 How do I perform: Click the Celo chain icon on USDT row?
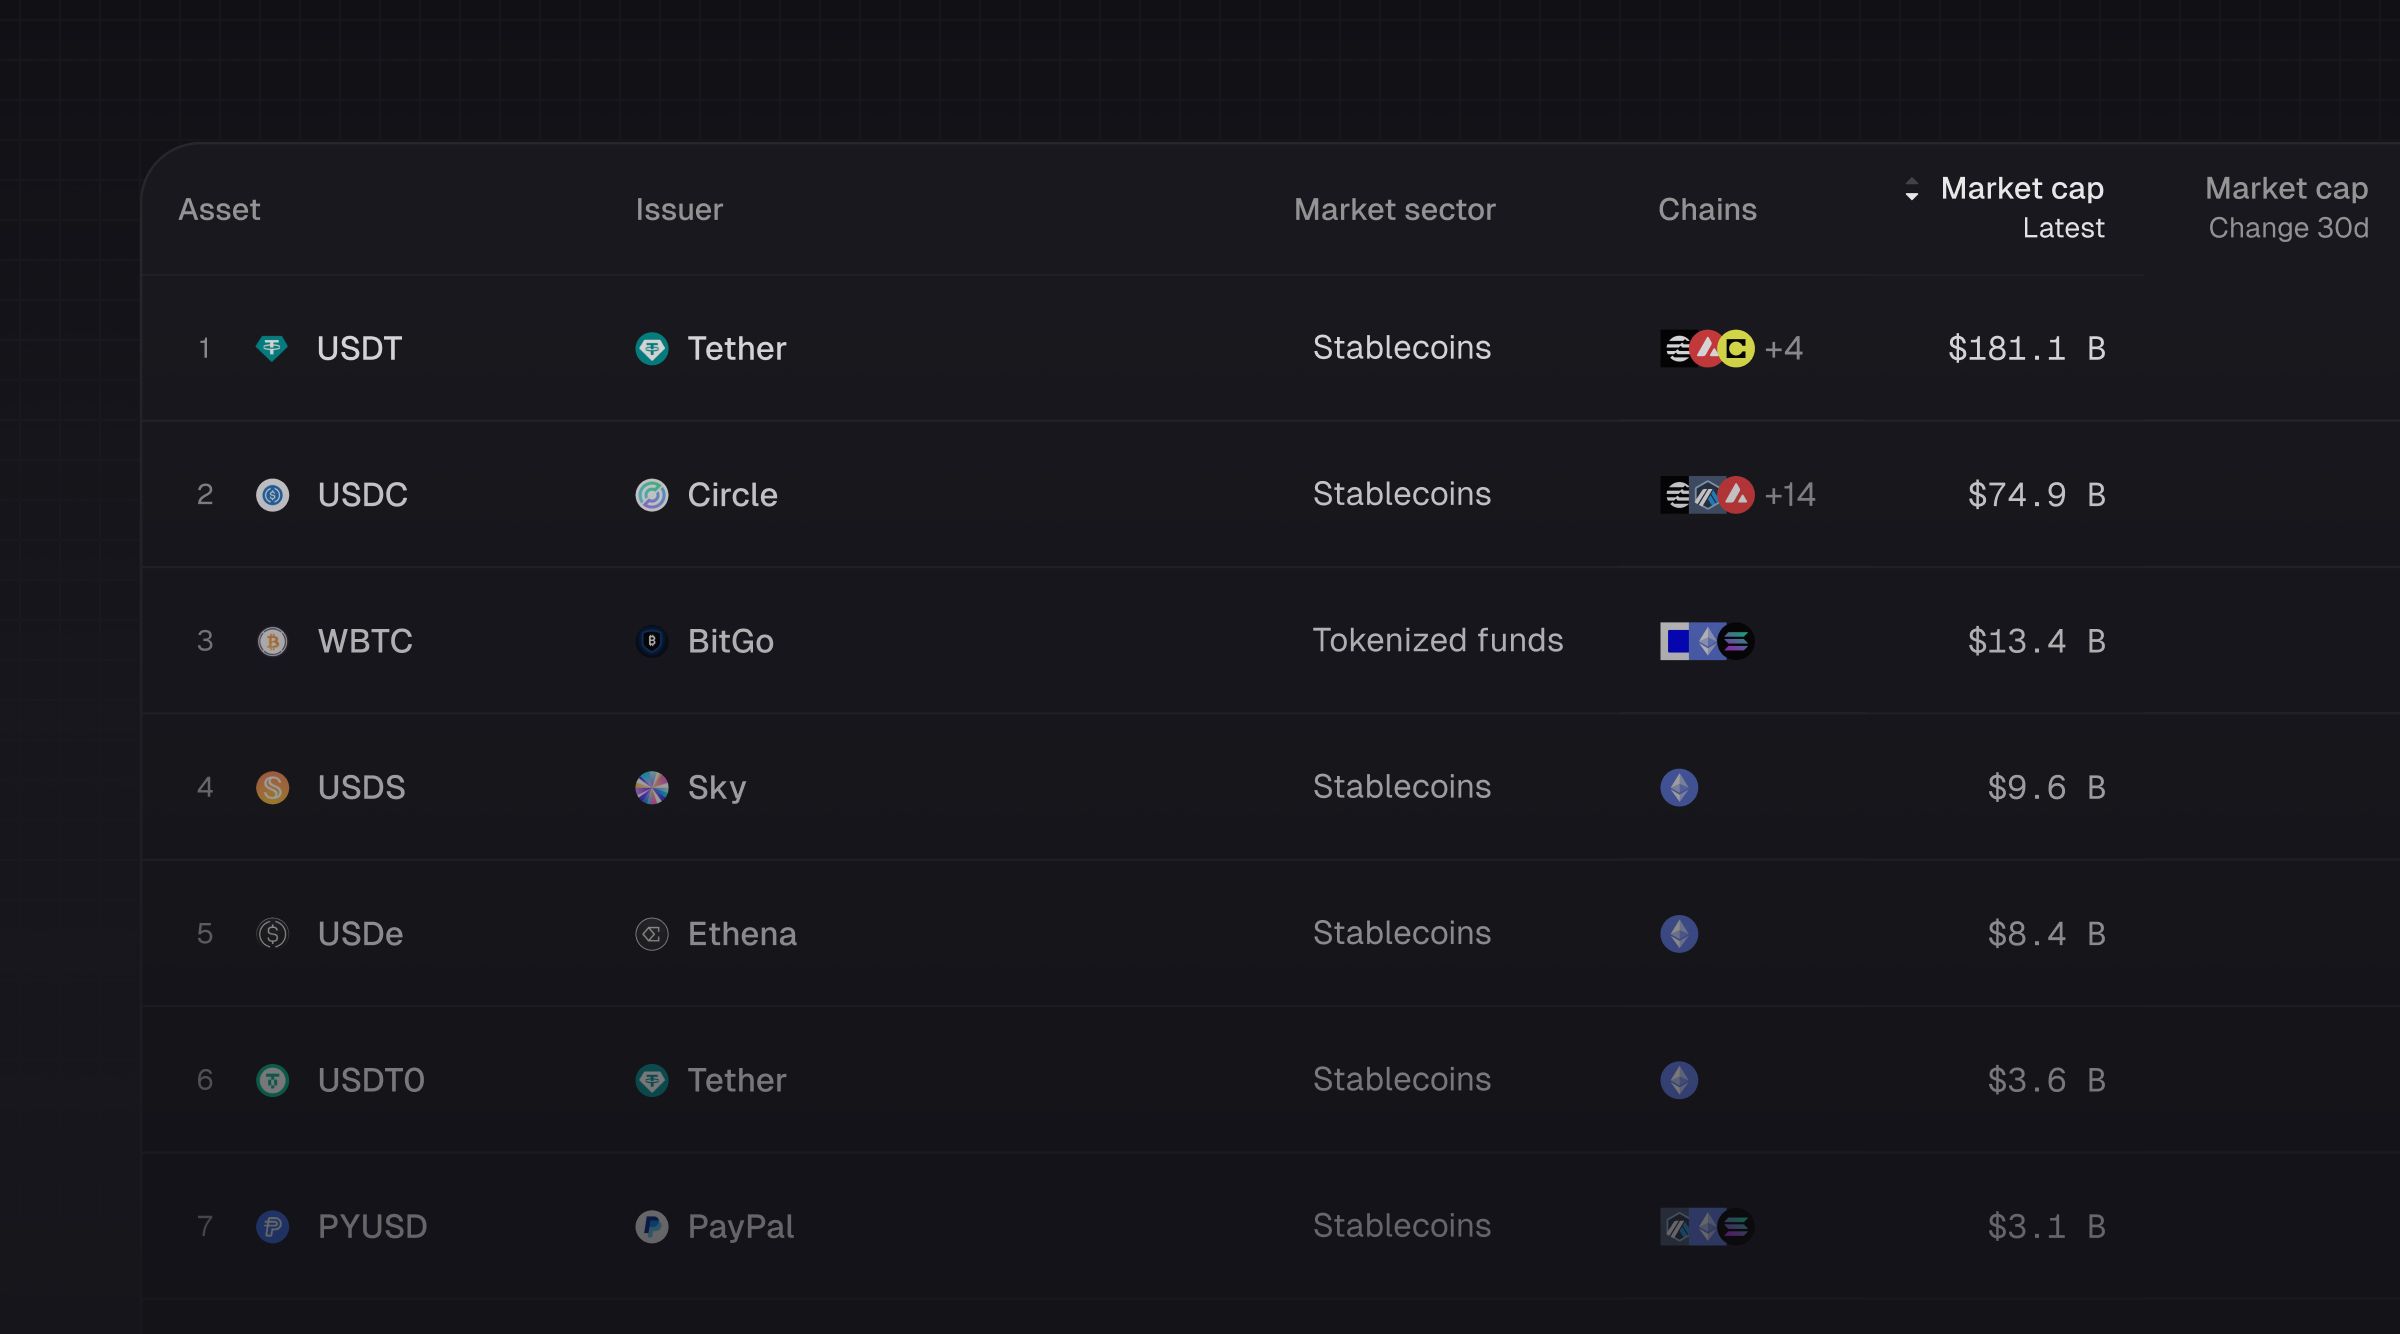(1737, 348)
